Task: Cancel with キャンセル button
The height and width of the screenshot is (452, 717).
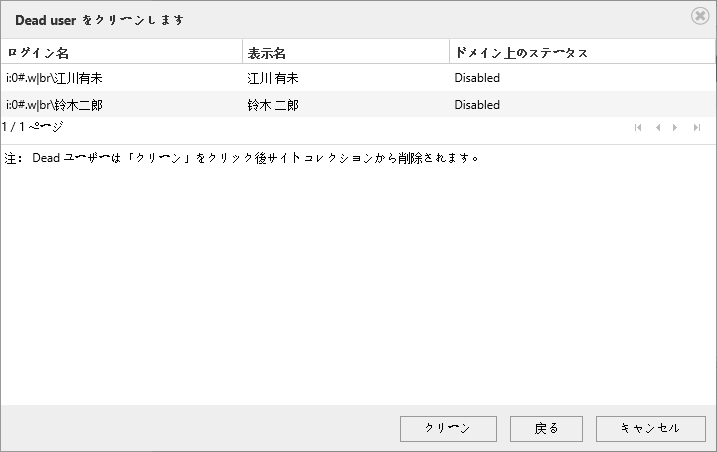Action: pyautogui.click(x=650, y=429)
